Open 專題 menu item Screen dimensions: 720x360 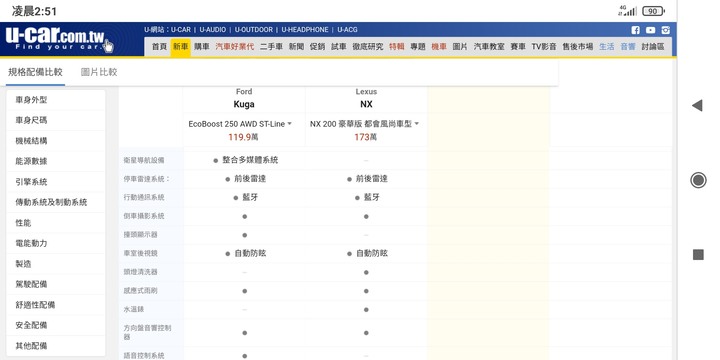(418, 47)
